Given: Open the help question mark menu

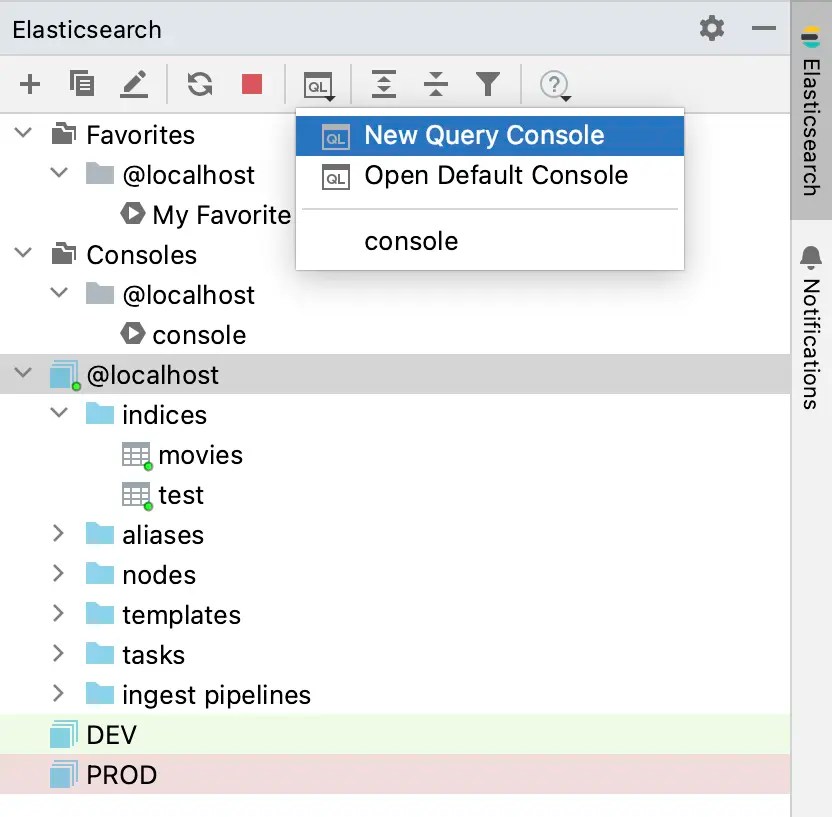Looking at the screenshot, I should [555, 85].
